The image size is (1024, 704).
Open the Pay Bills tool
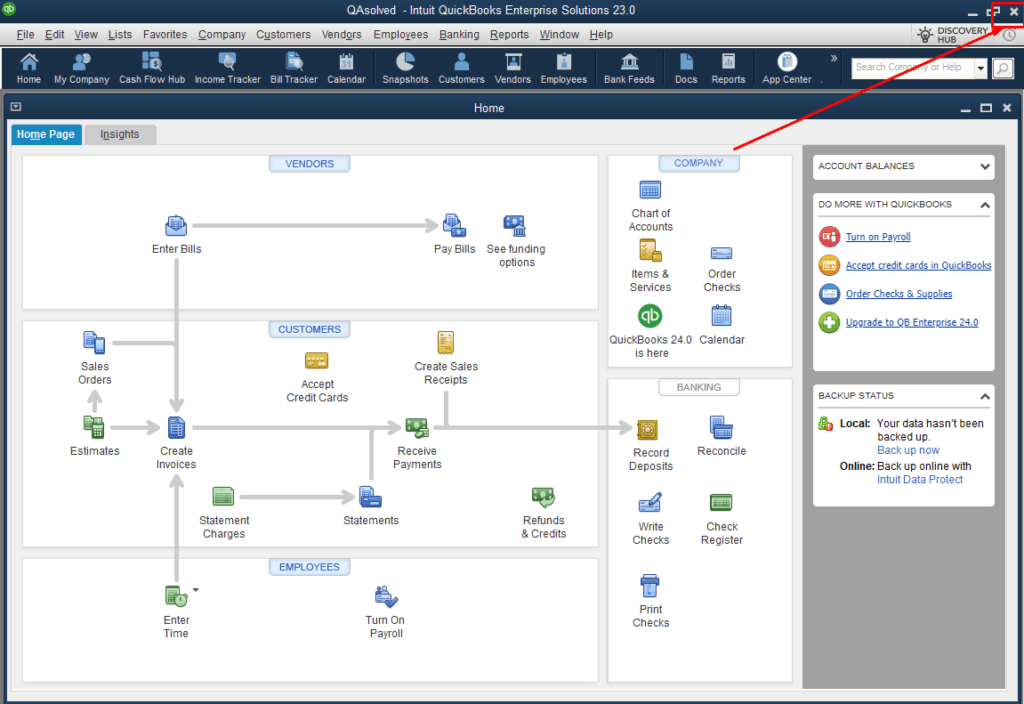point(454,226)
